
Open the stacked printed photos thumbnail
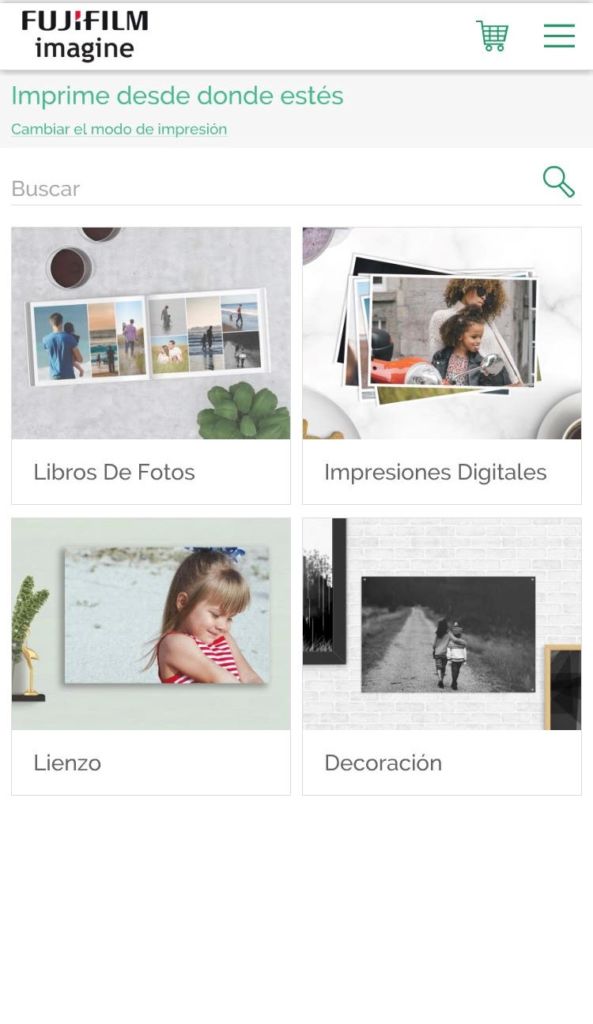point(442,333)
